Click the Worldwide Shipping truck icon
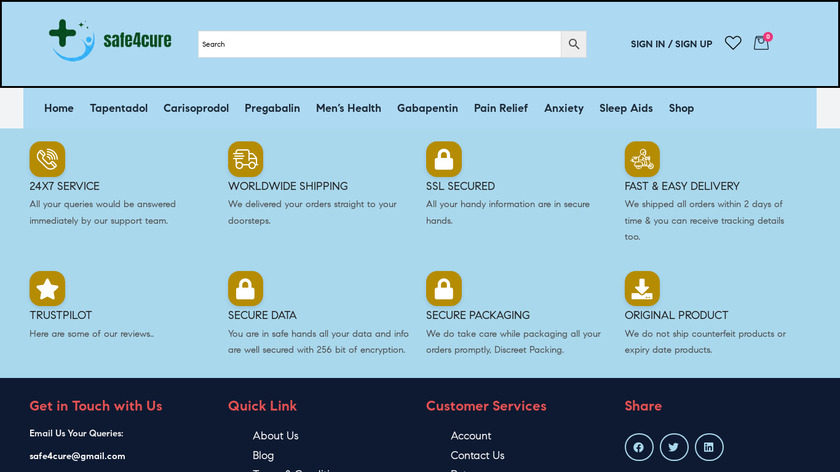The image size is (840, 472). [x=245, y=159]
